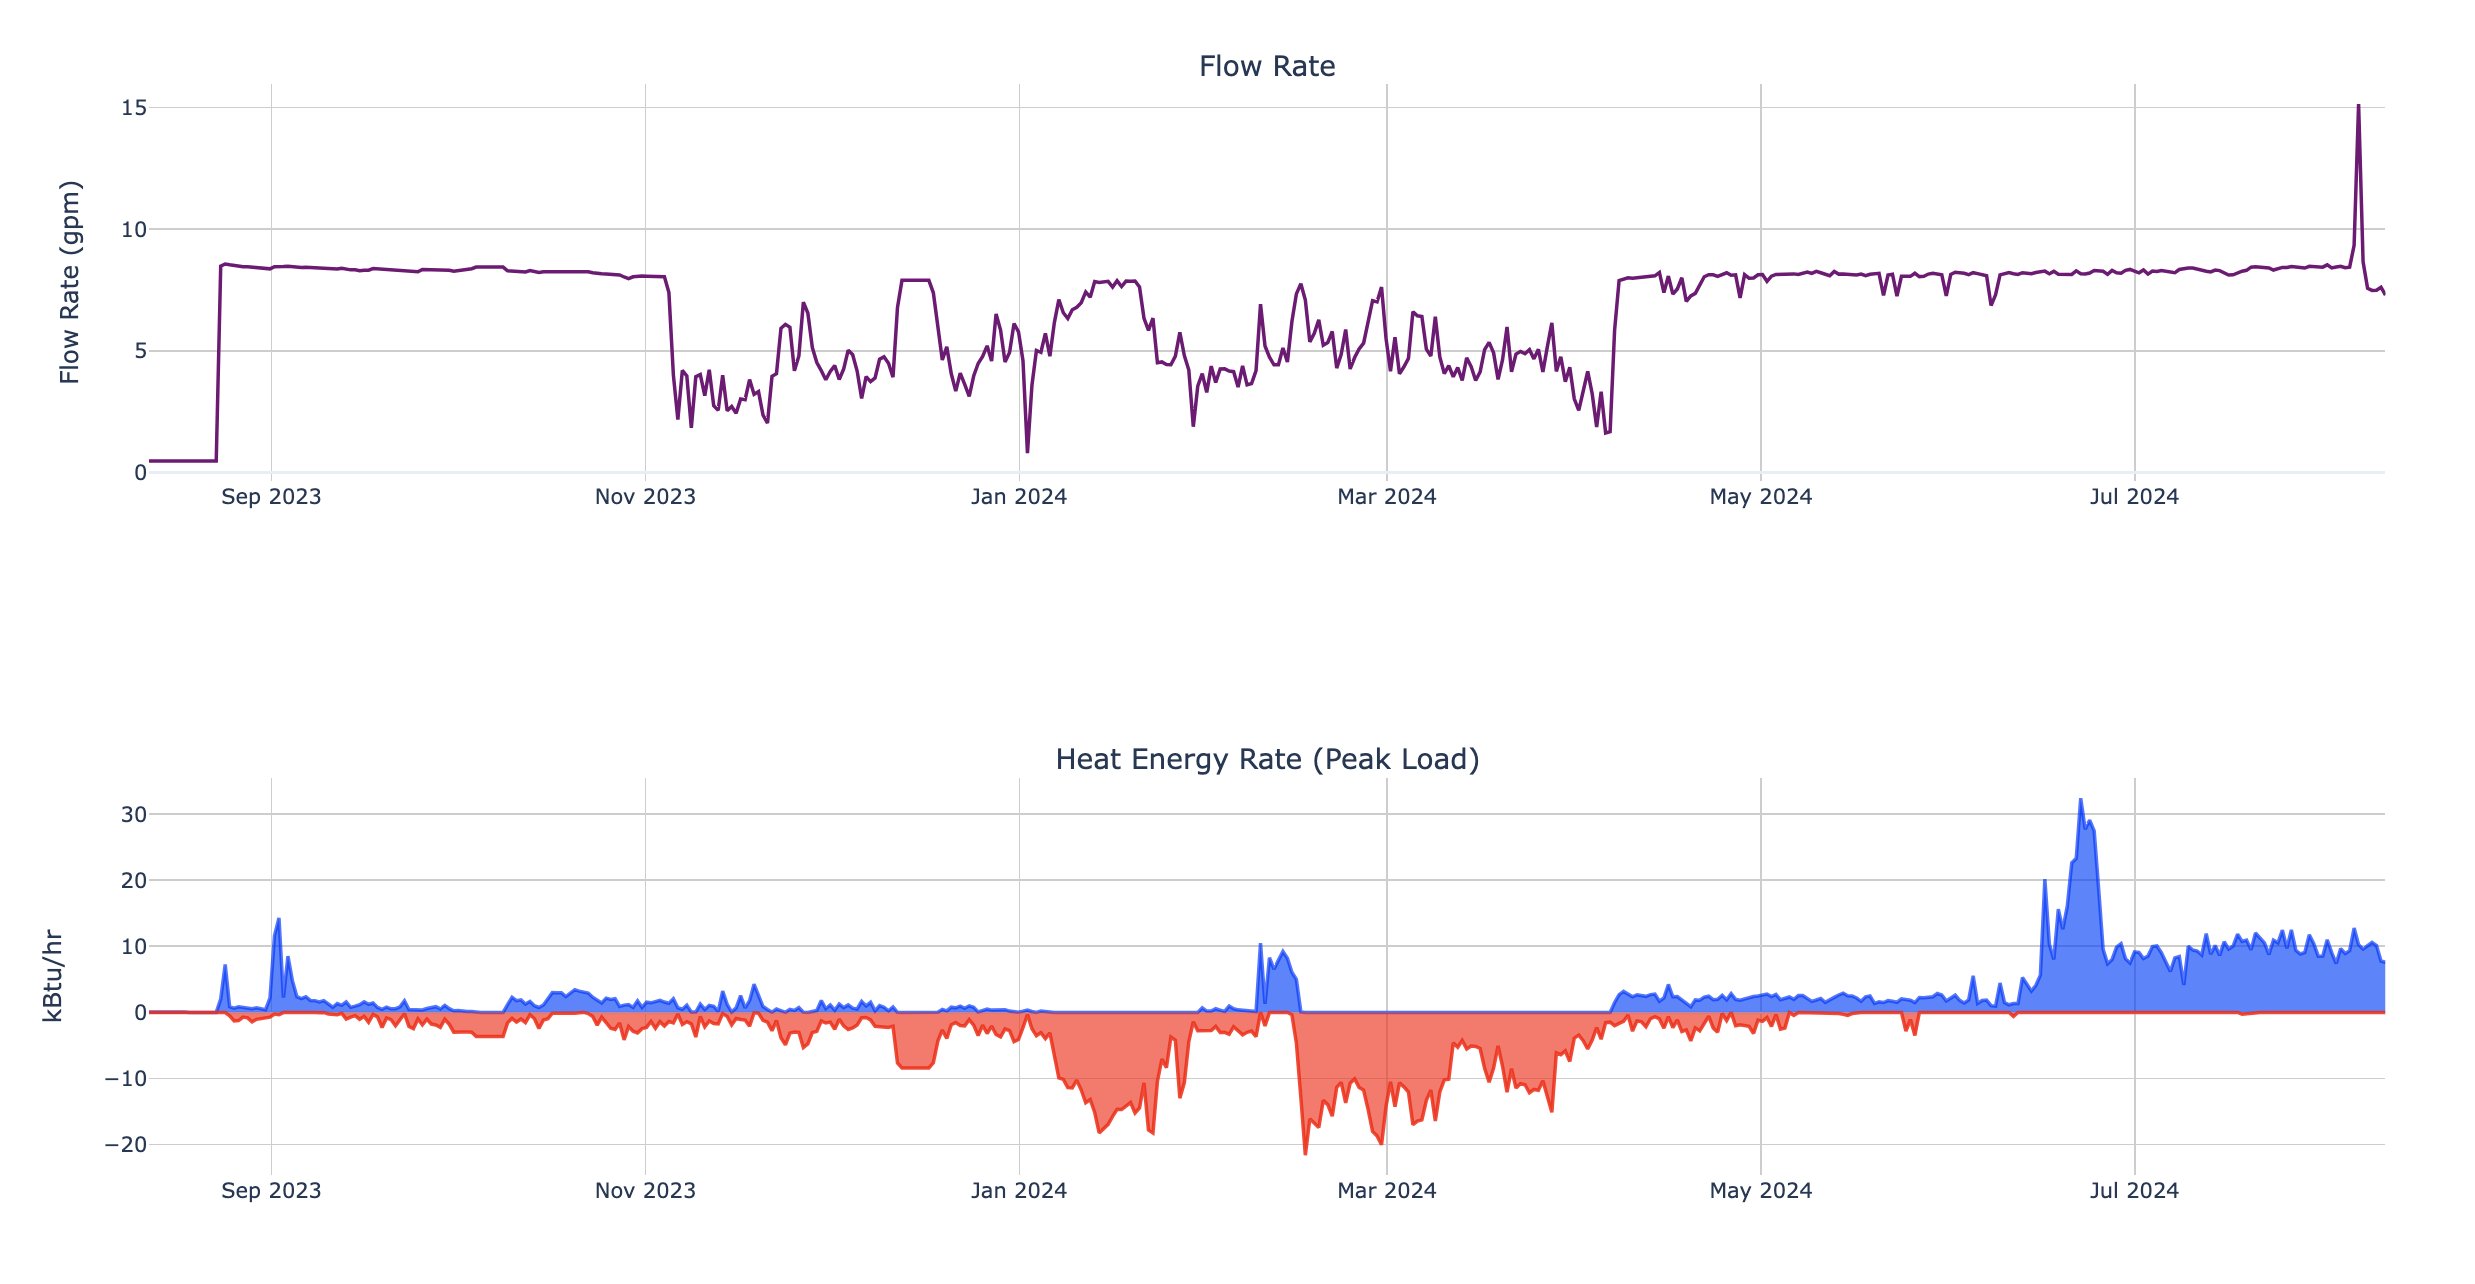
Task: Click the '15' tick on Flow Rate axis
Action: click(134, 108)
